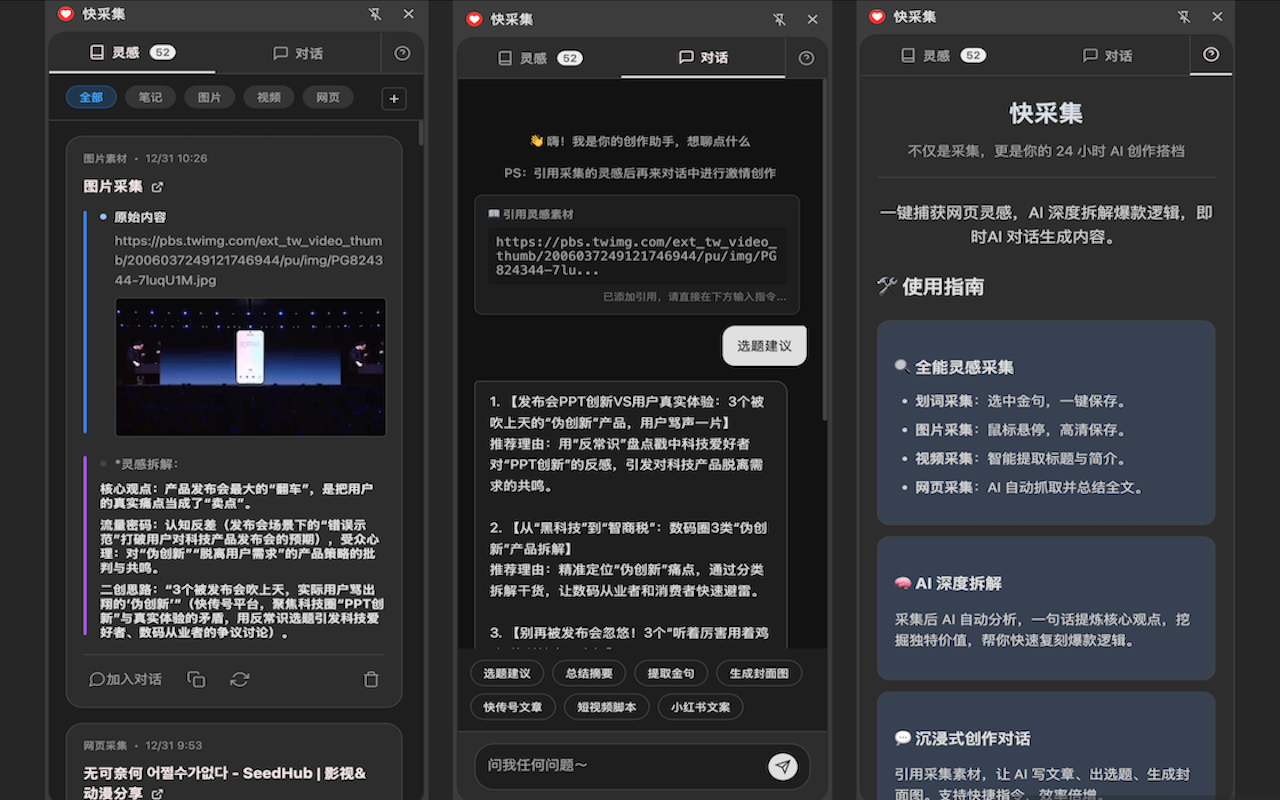Click the 沉浸式创作对话 card heading

[x=962, y=738]
